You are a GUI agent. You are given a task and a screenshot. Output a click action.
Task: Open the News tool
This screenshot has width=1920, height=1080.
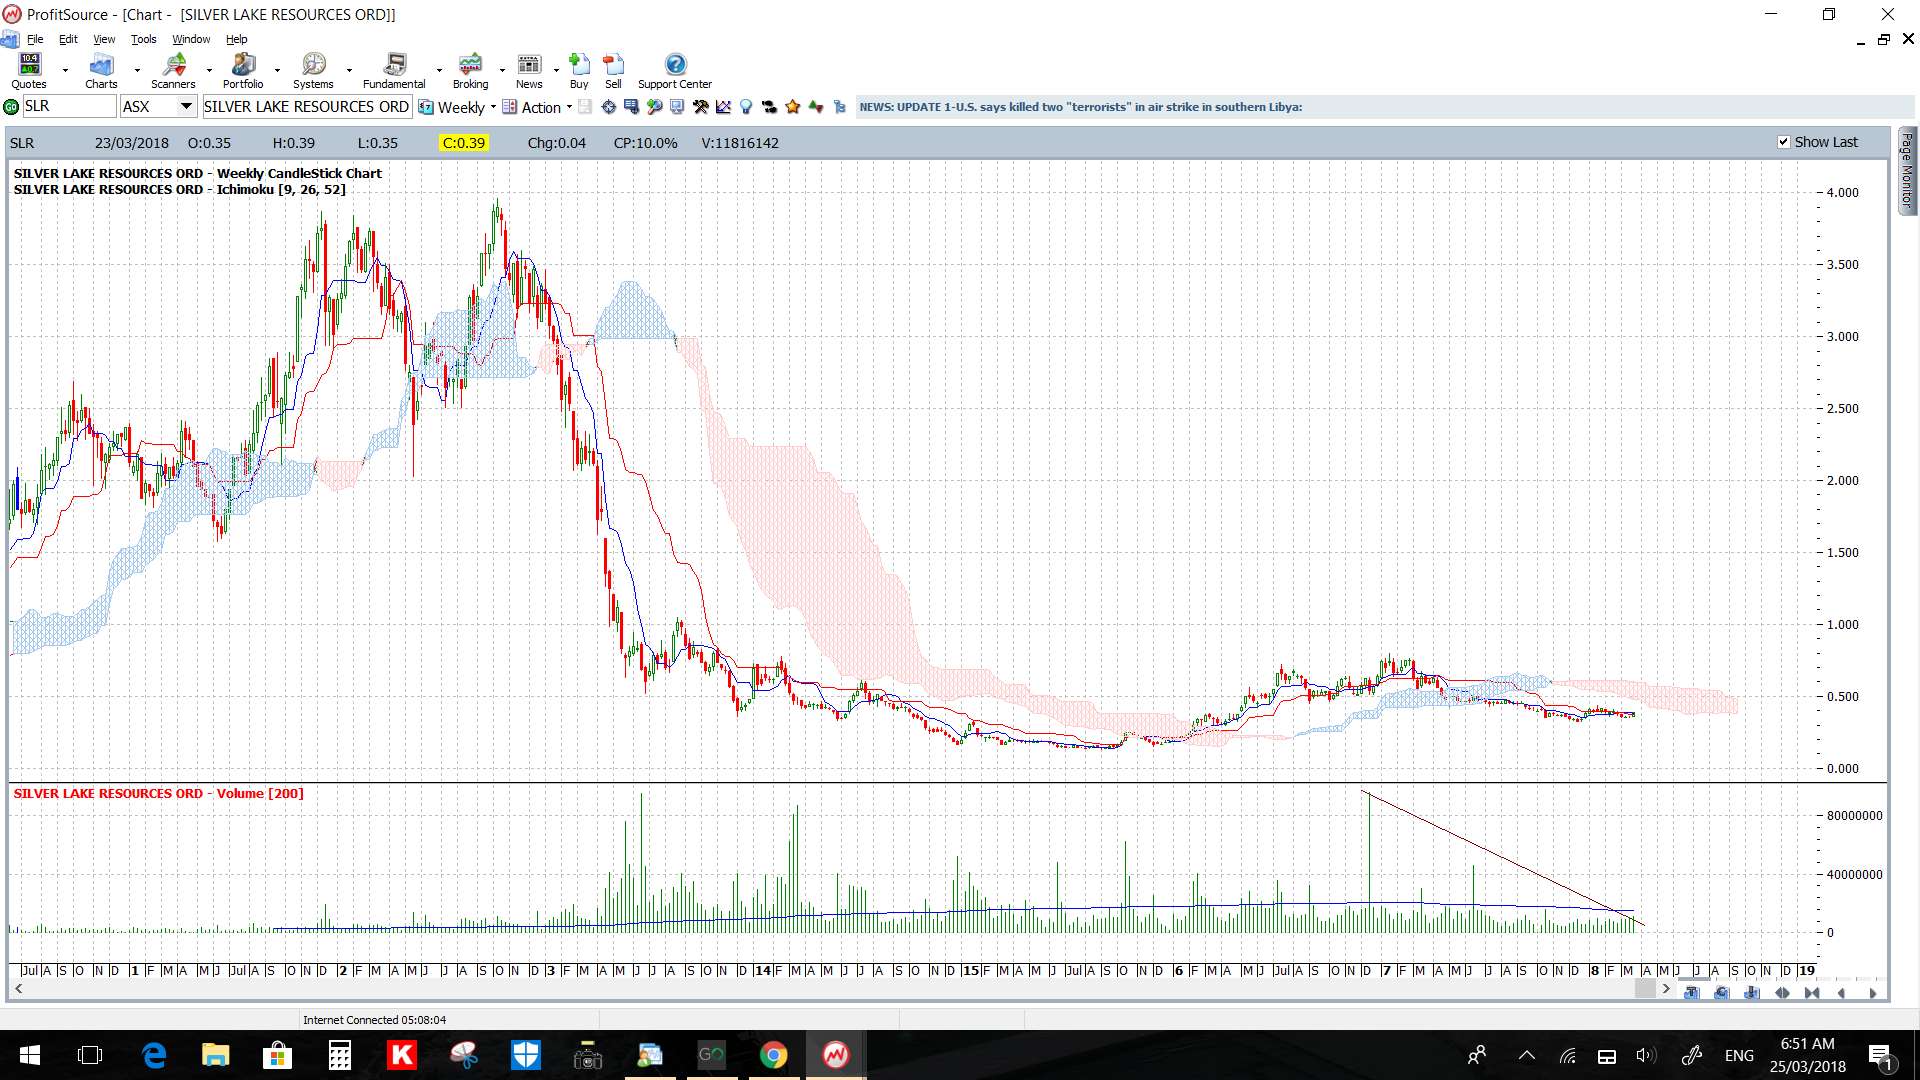coord(529,71)
